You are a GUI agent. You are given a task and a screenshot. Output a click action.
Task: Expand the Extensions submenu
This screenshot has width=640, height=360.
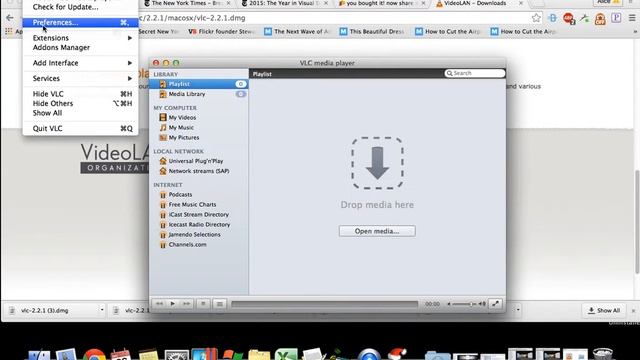pyautogui.click(x=80, y=38)
